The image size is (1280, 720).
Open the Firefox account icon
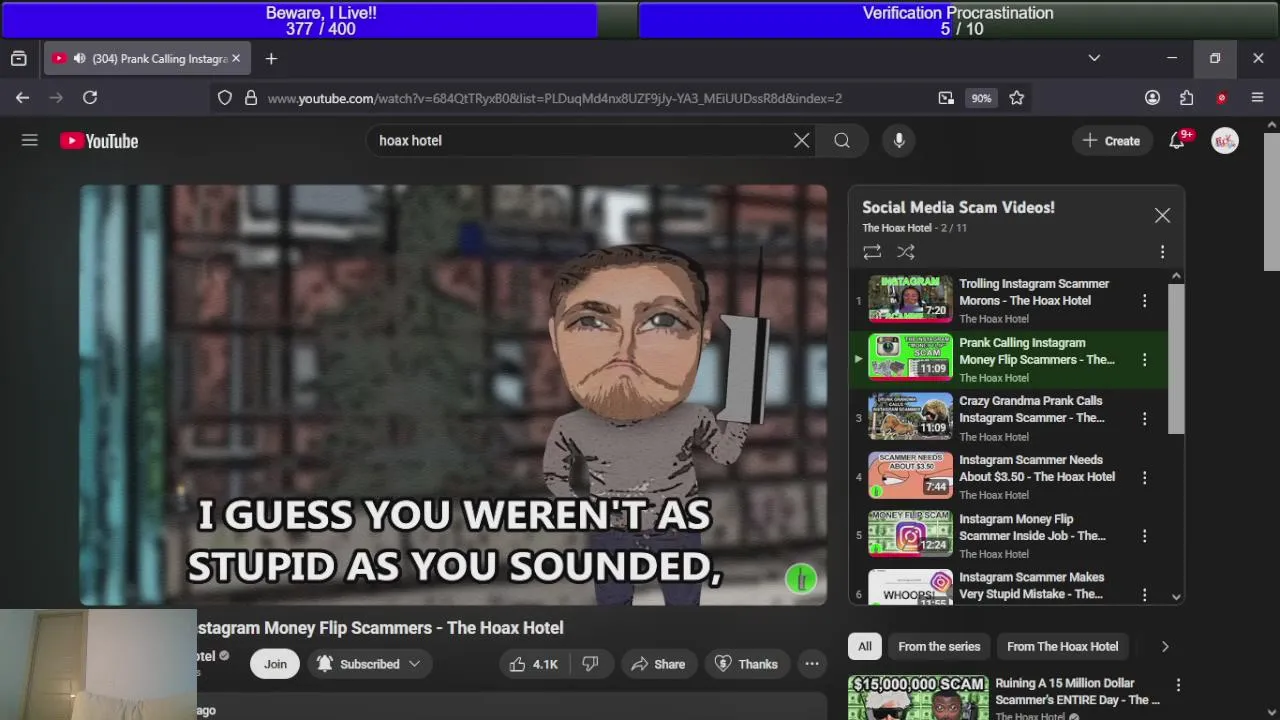1152,98
